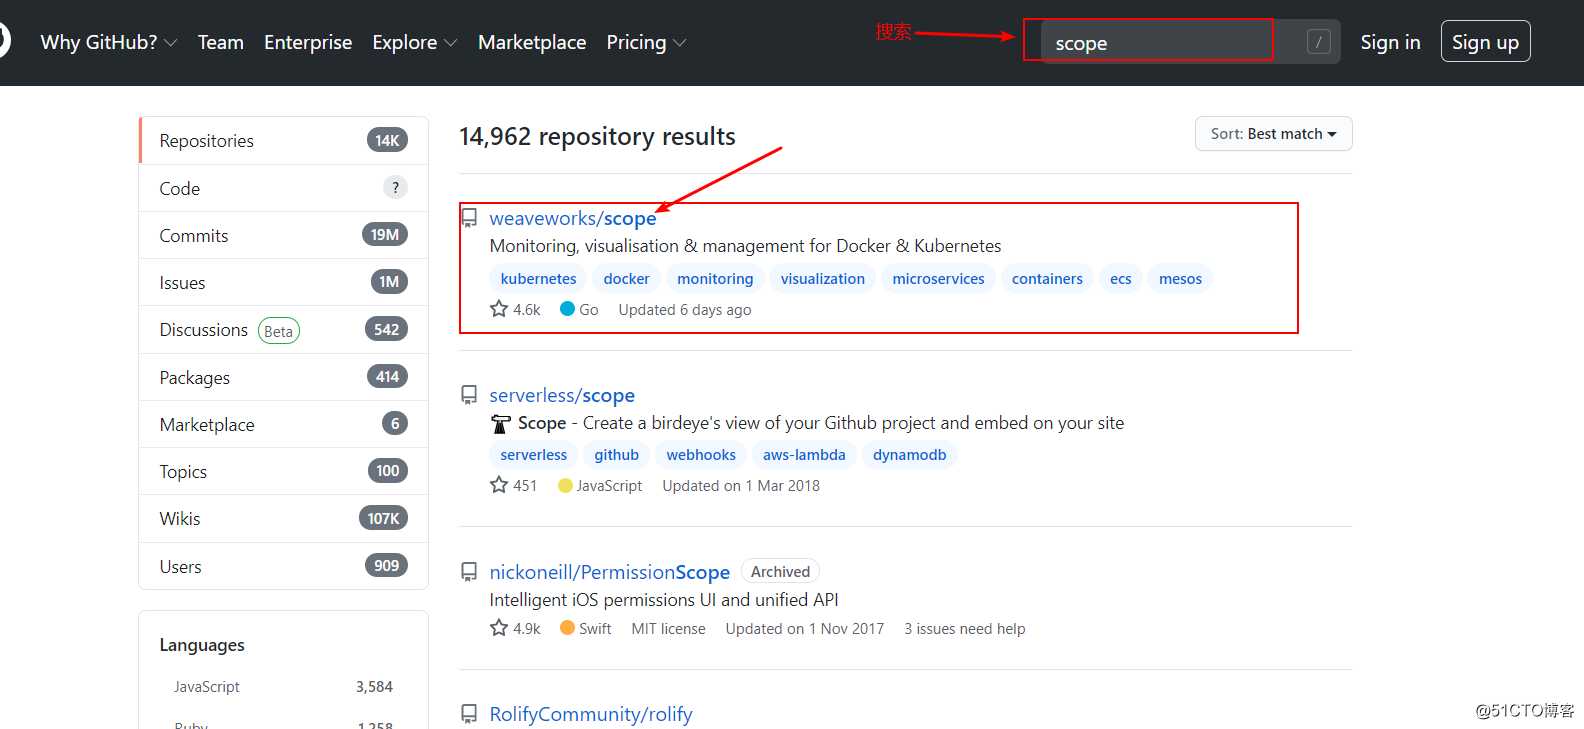Open the Team page in header

pyautogui.click(x=221, y=42)
